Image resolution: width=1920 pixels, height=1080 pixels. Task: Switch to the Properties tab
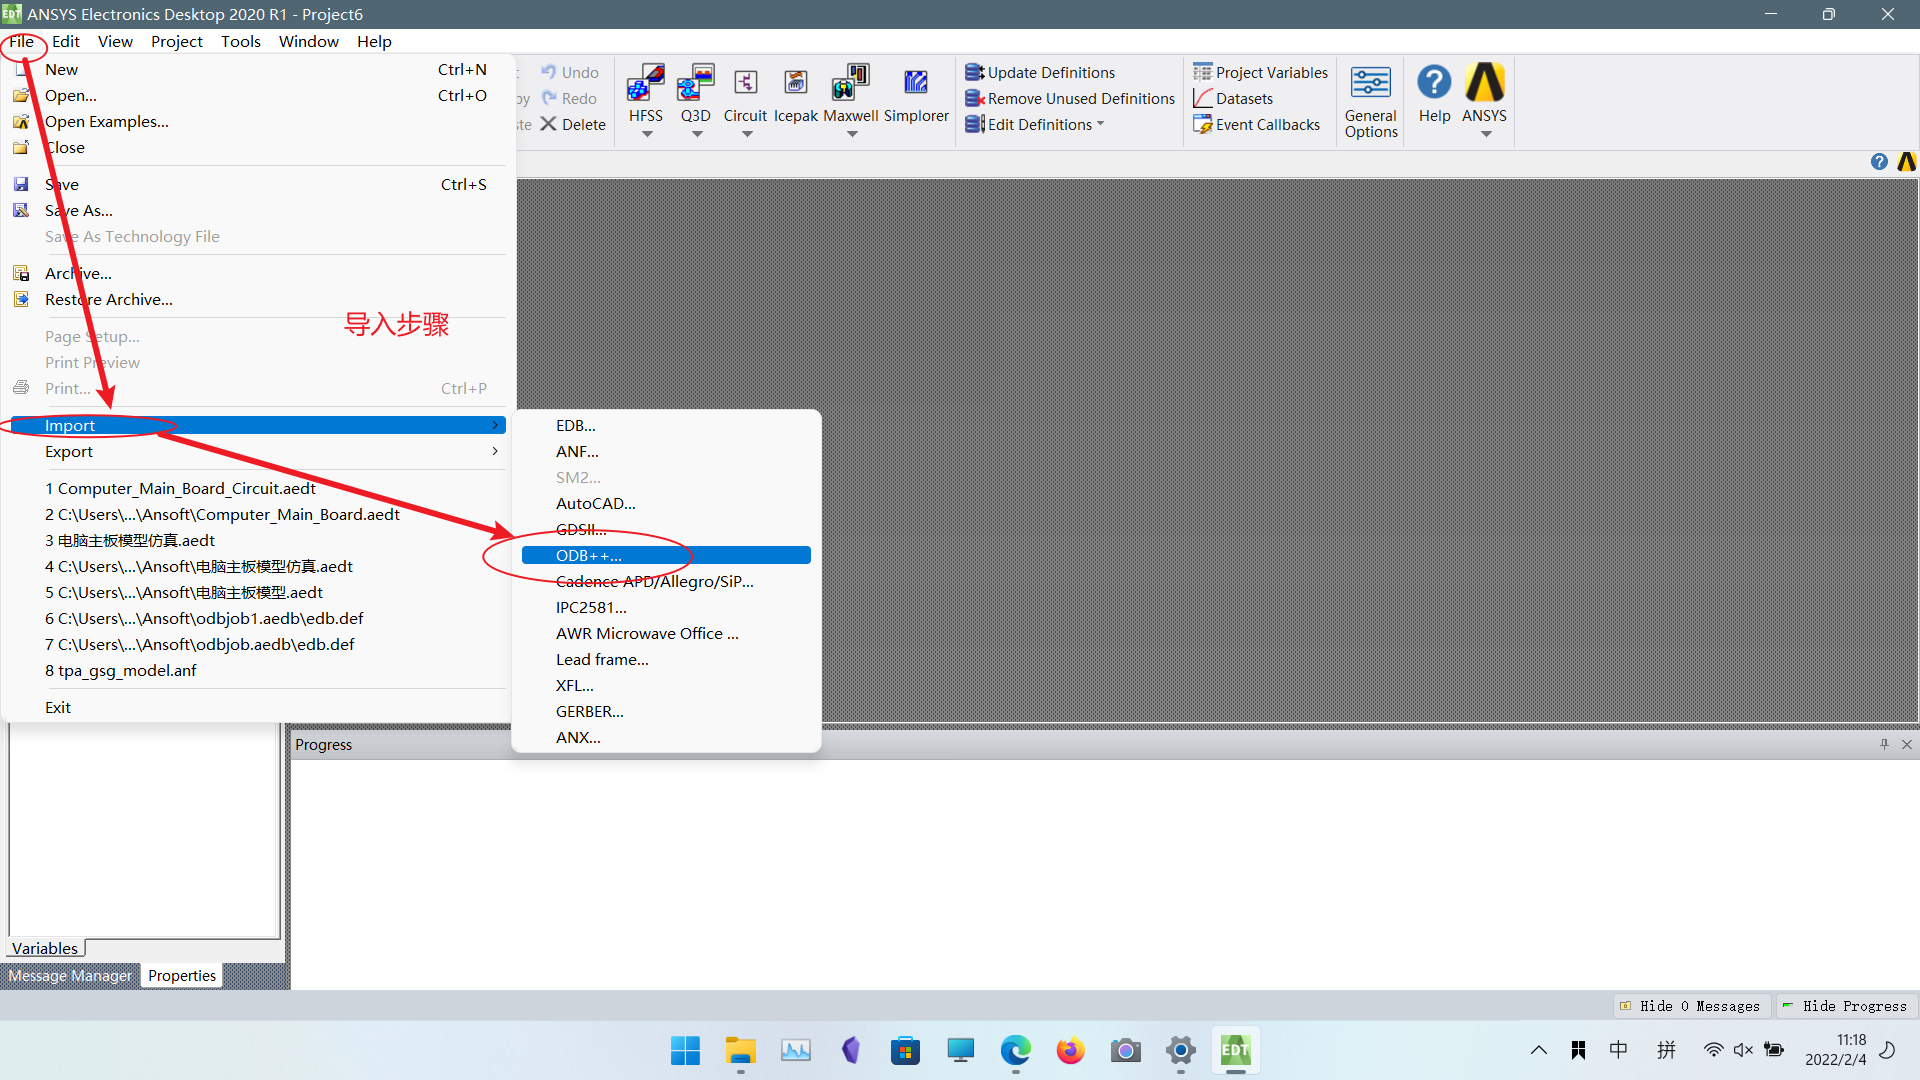181,976
